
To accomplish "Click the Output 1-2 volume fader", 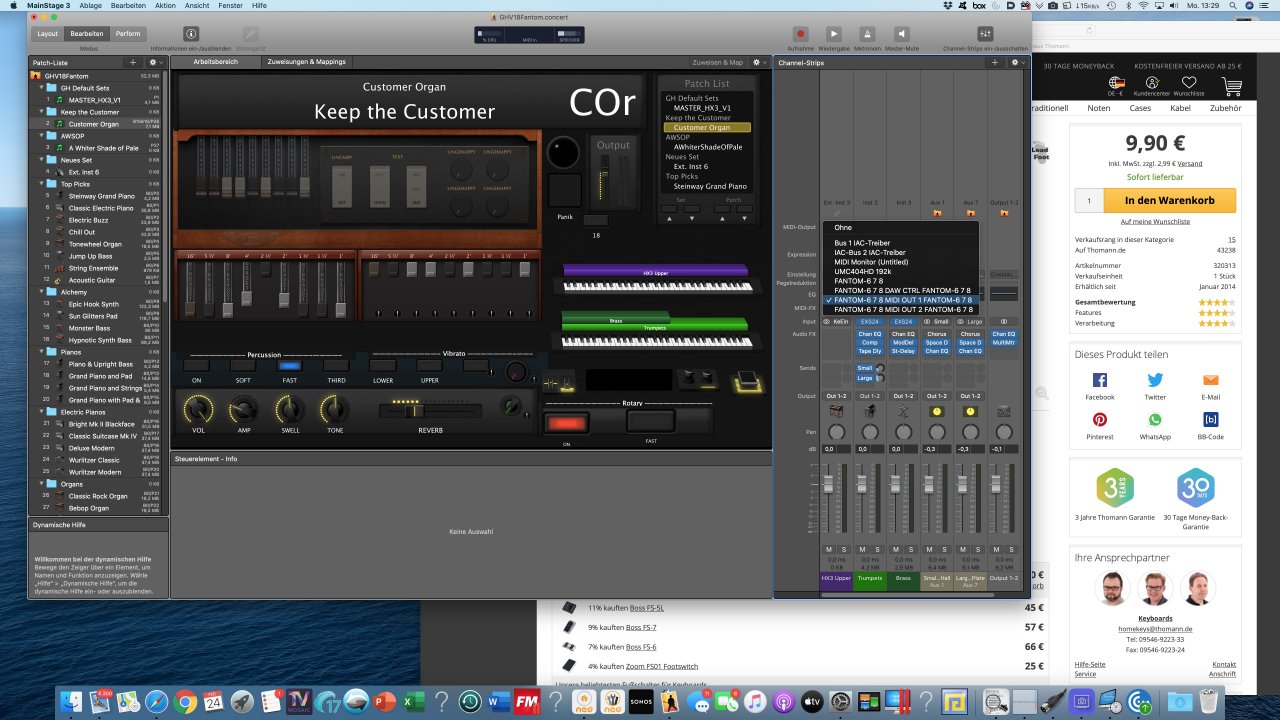I will click(x=995, y=484).
